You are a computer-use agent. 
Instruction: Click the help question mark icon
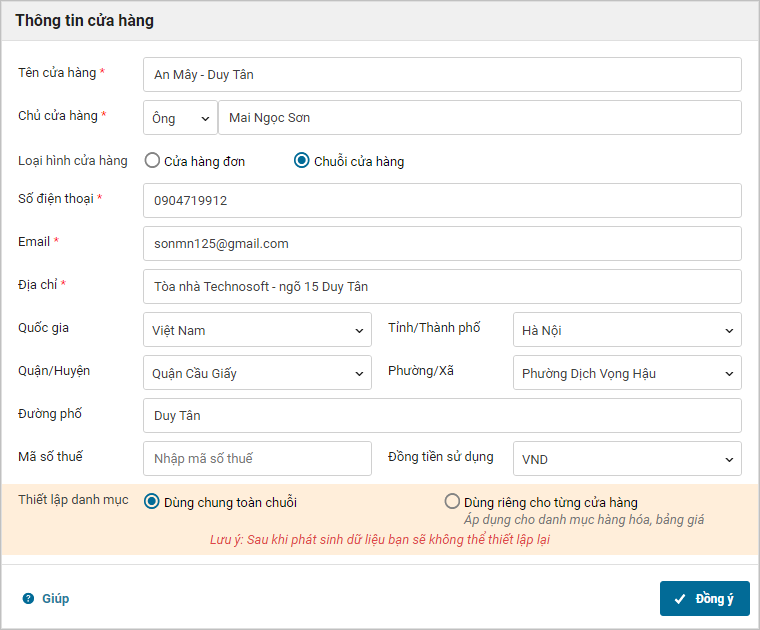(x=28, y=599)
